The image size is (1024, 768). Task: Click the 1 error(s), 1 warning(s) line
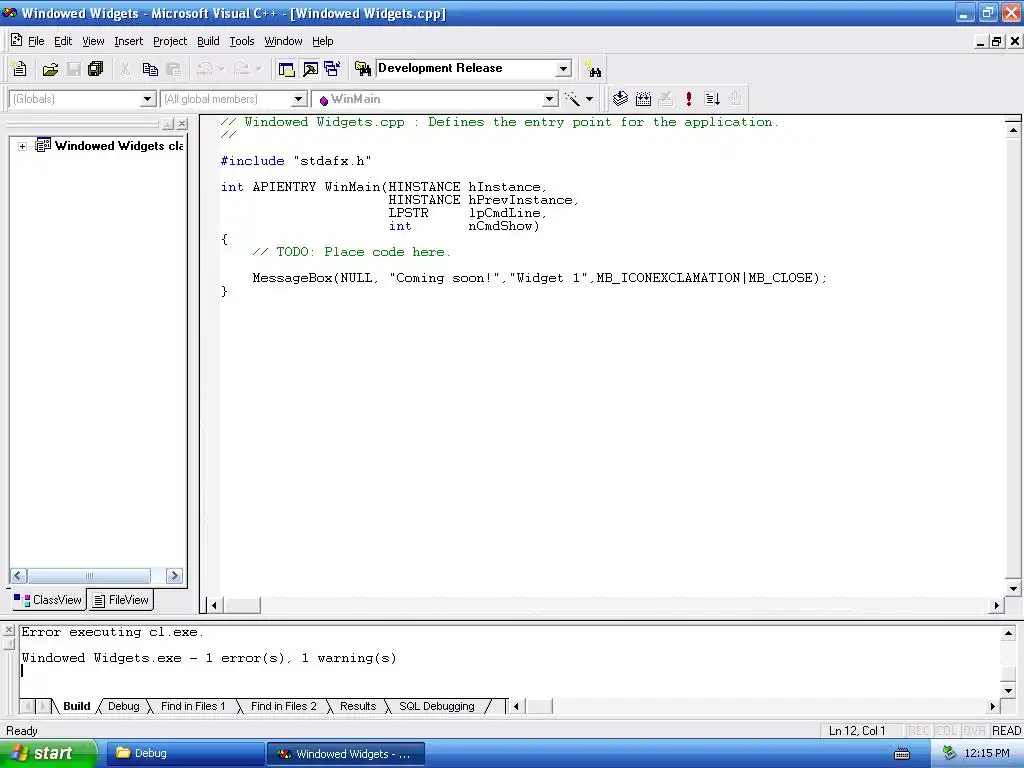coord(209,658)
